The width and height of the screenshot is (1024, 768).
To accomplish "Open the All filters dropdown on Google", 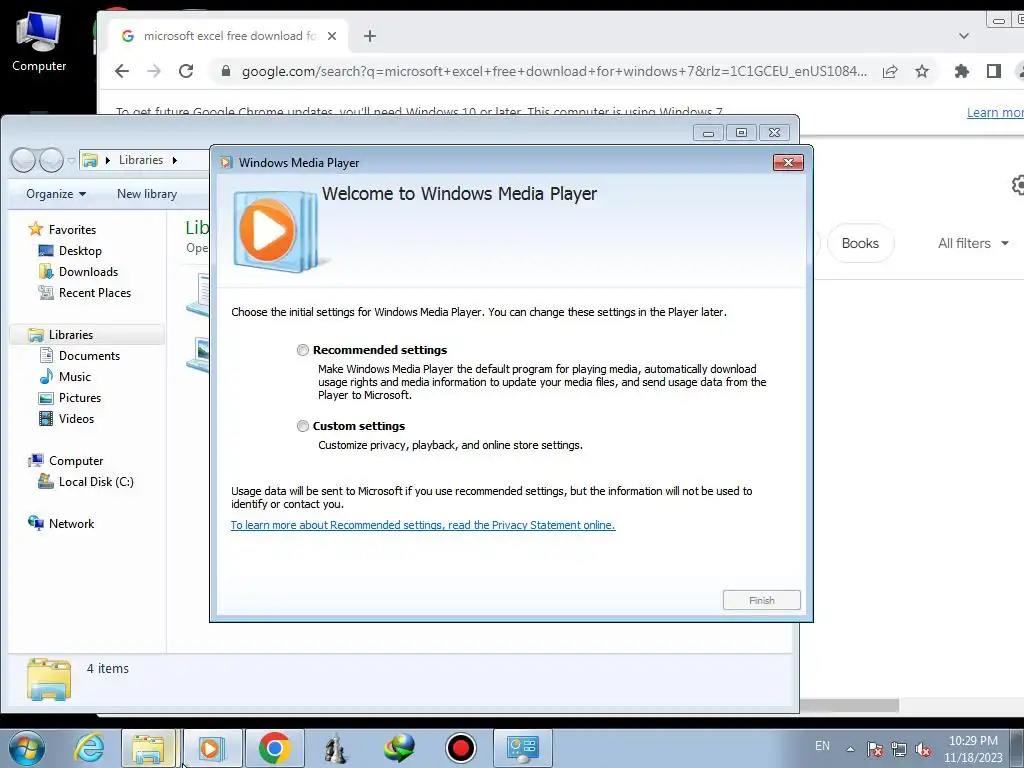I will (x=973, y=243).
